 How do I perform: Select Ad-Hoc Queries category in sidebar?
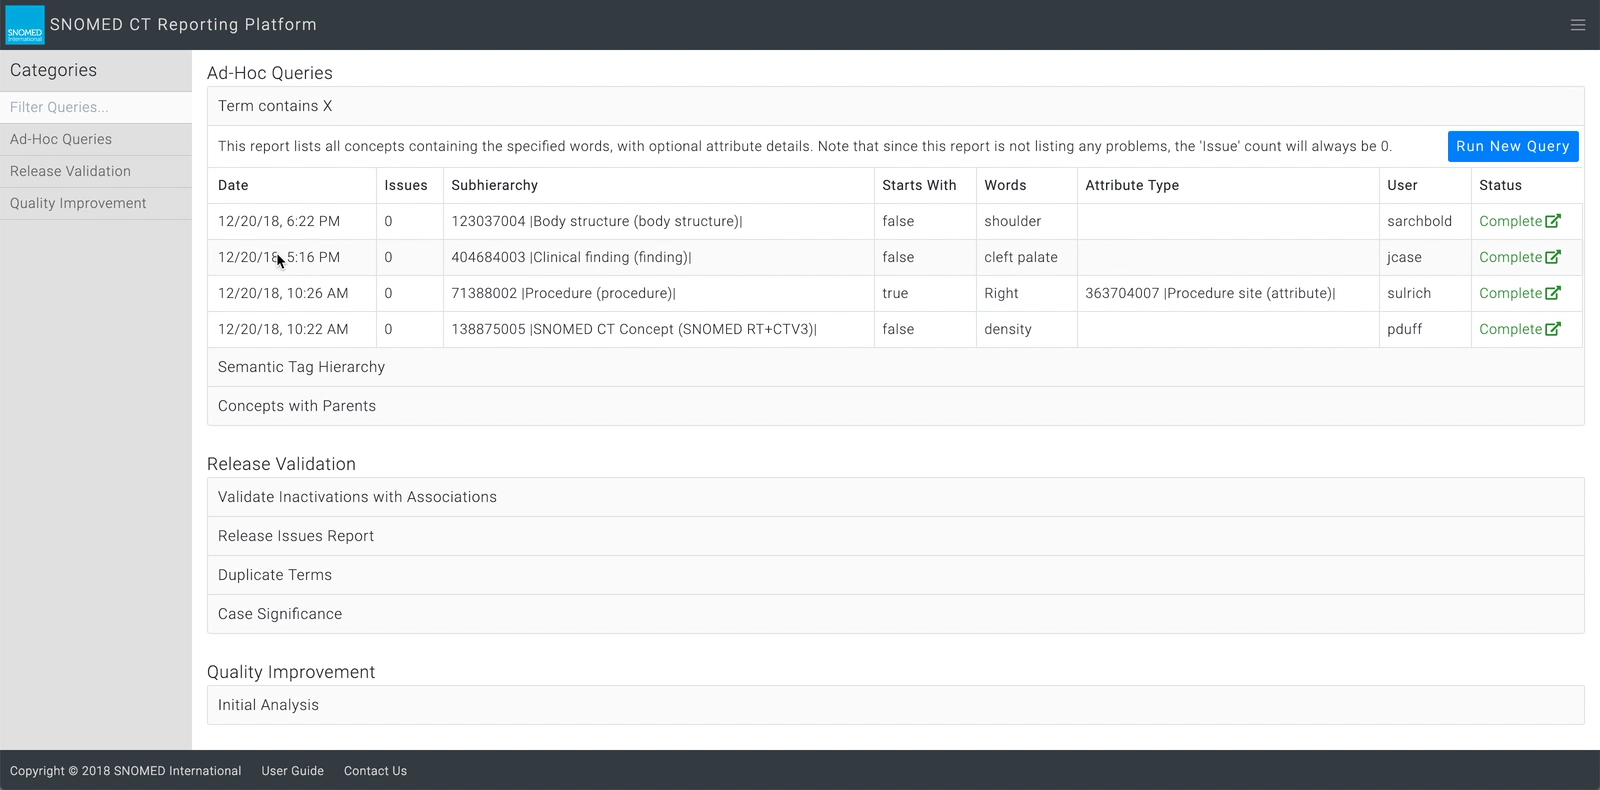96,139
